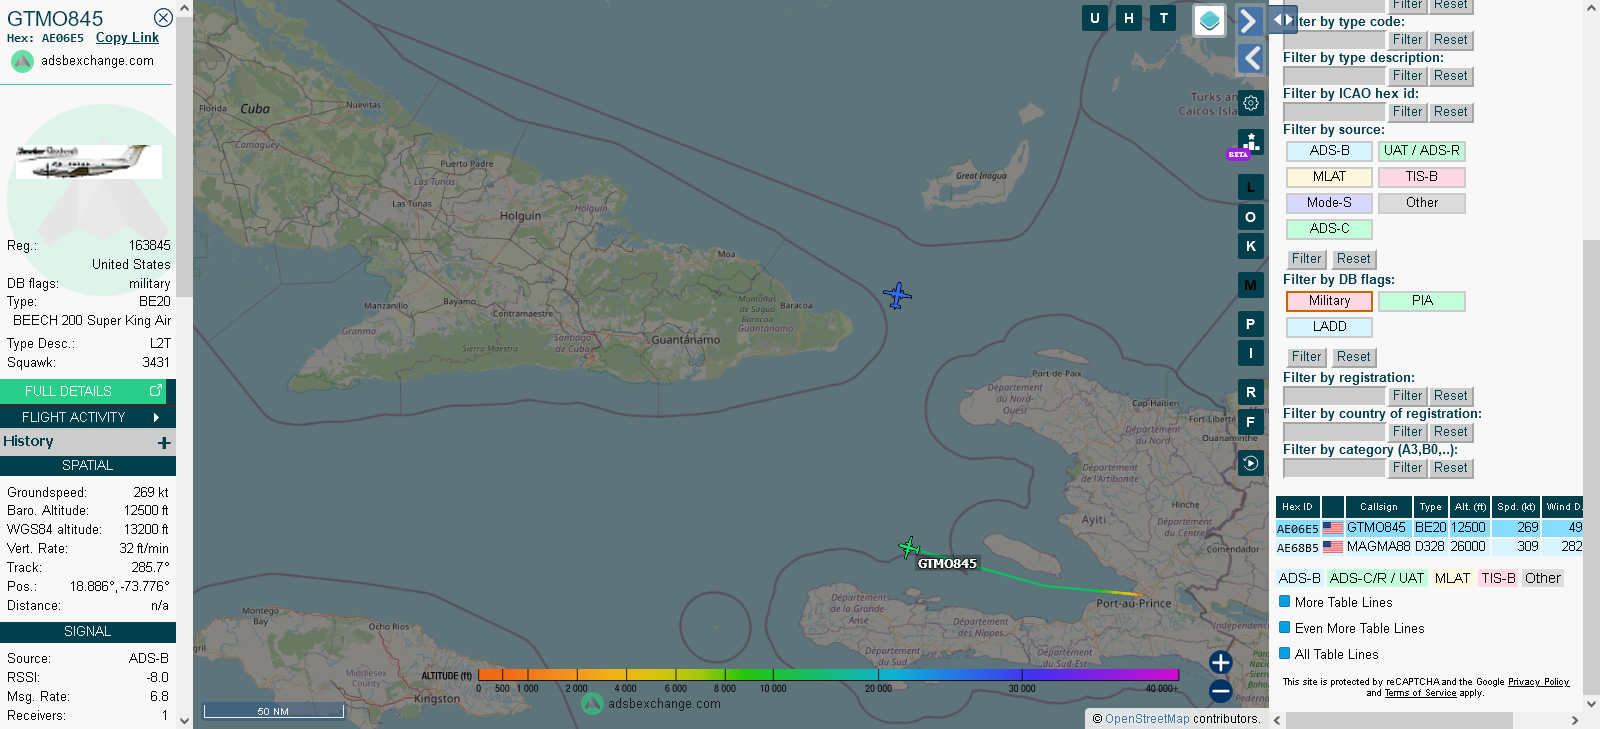Close the GTMO845 aircraft info panel
Screen dimensions: 1600x729
[x=163, y=18]
